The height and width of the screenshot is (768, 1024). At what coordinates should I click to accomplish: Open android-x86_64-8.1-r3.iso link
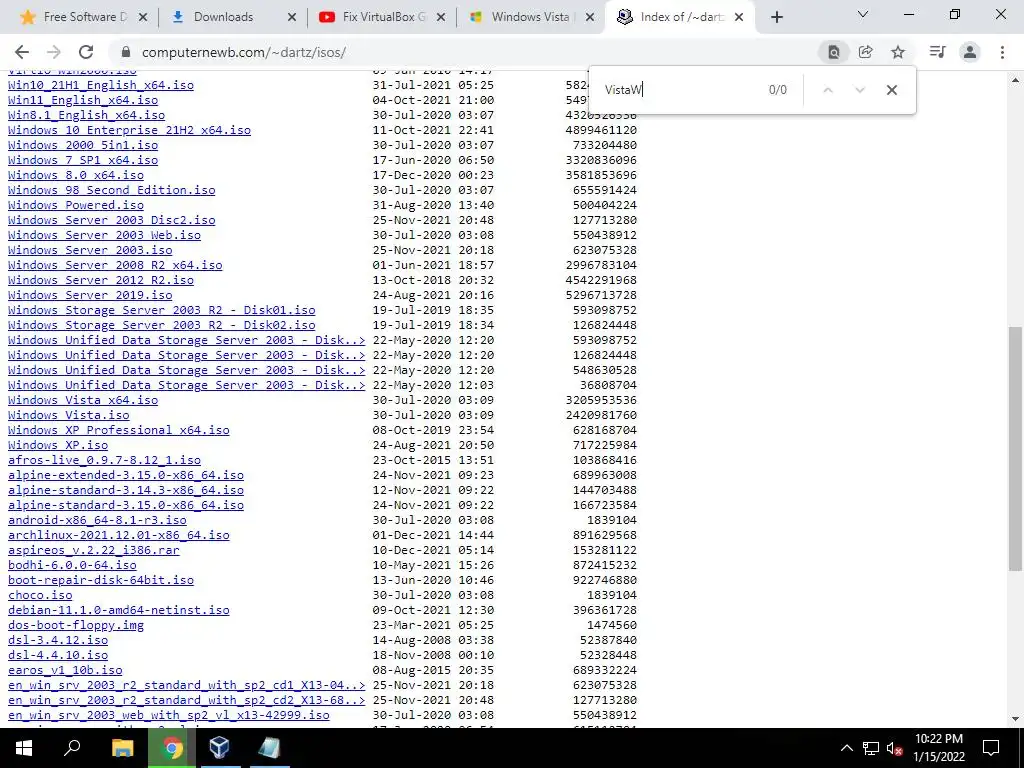click(x=97, y=520)
